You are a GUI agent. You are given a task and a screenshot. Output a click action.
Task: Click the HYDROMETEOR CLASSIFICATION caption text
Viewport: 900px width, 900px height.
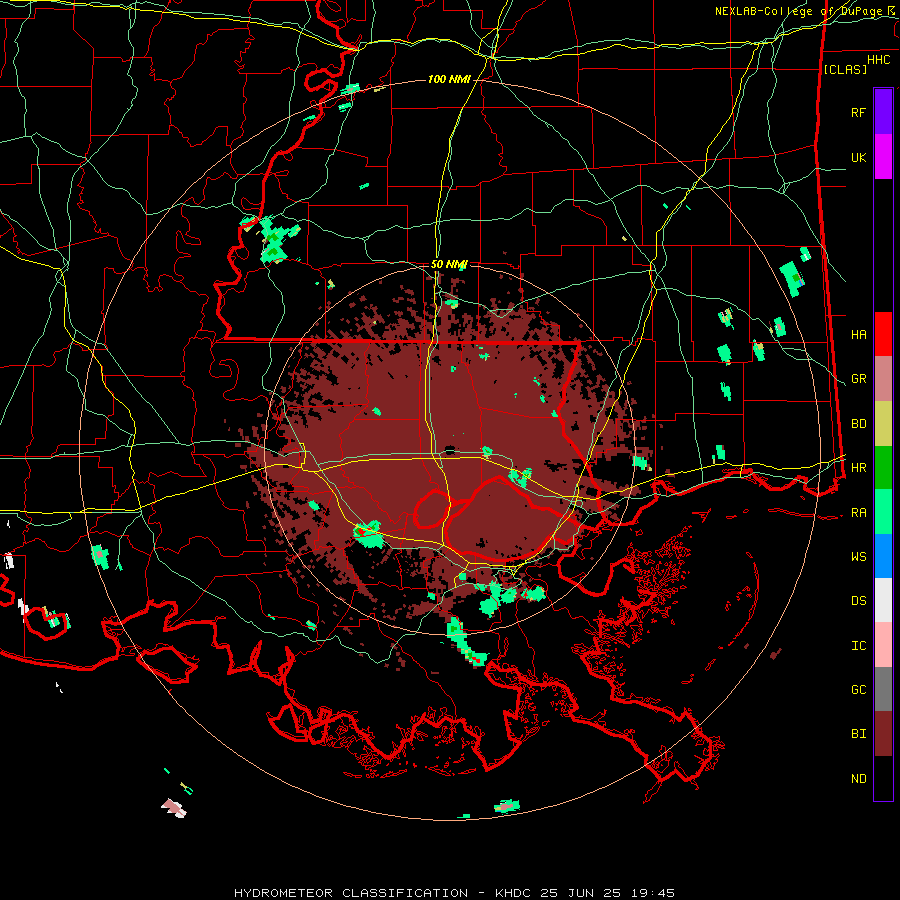[351, 893]
